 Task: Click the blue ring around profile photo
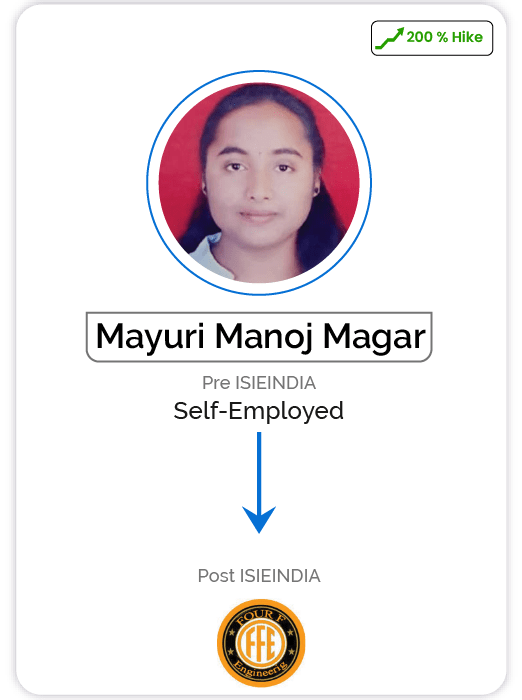pyautogui.click(x=259, y=71)
